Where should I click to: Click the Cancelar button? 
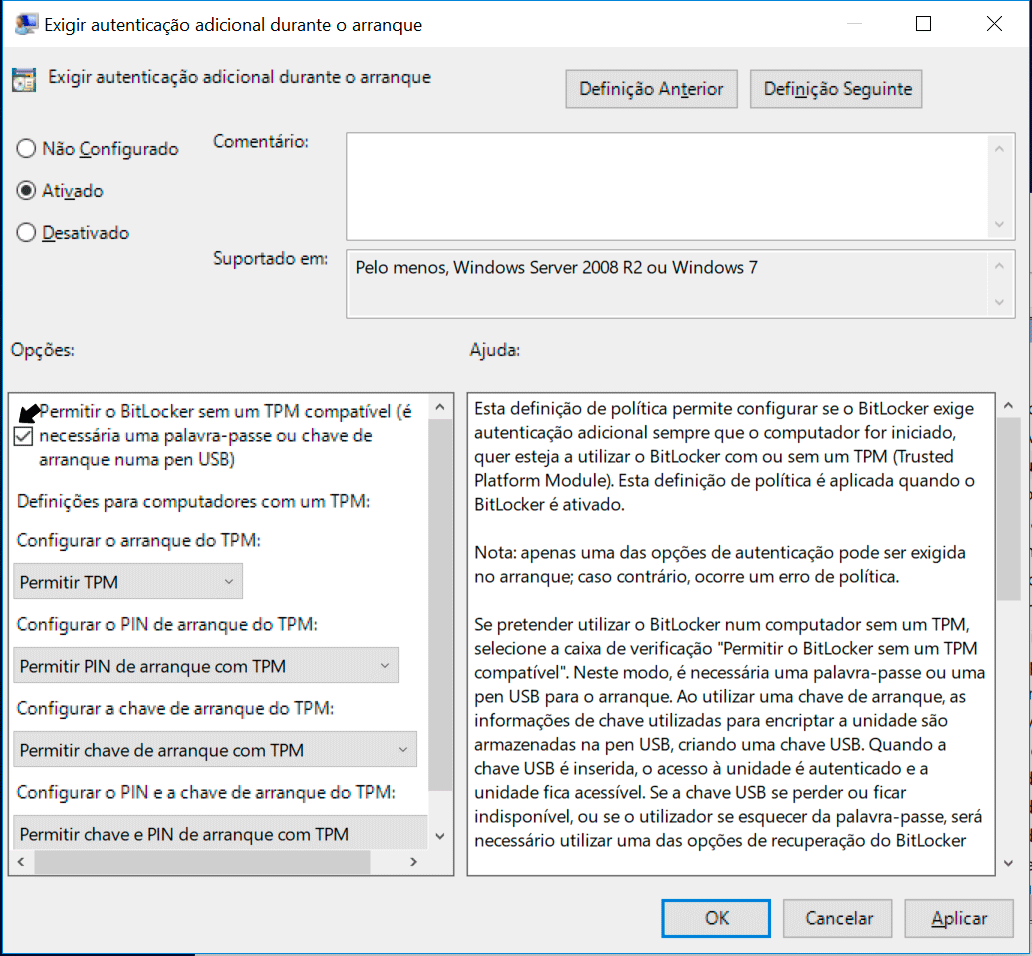pyautogui.click(x=838, y=918)
